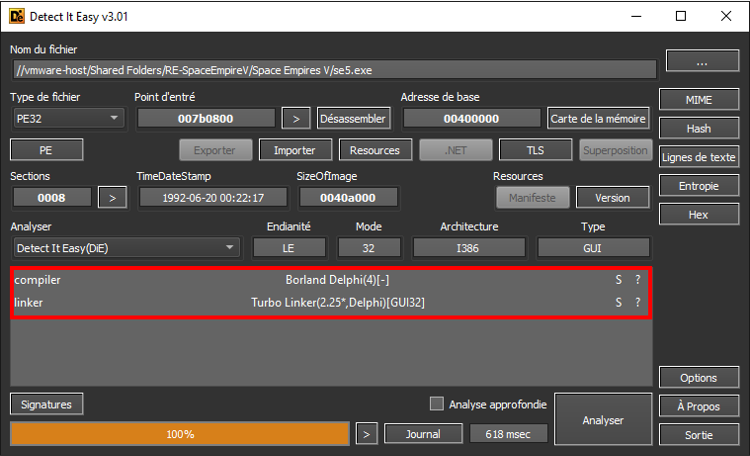Click the Hash button
Image resolution: width=750 pixels, height=456 pixels.
coord(699,128)
